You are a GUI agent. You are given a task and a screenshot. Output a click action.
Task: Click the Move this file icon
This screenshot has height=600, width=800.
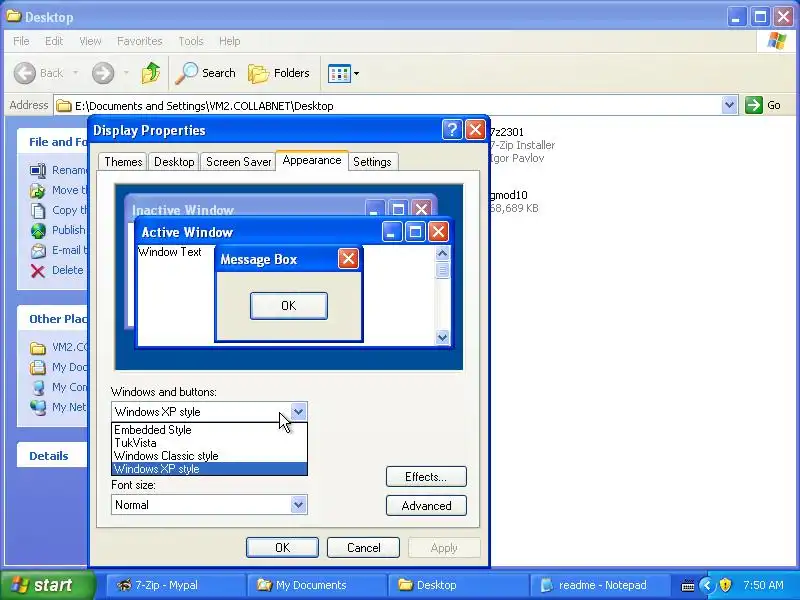click(38, 190)
